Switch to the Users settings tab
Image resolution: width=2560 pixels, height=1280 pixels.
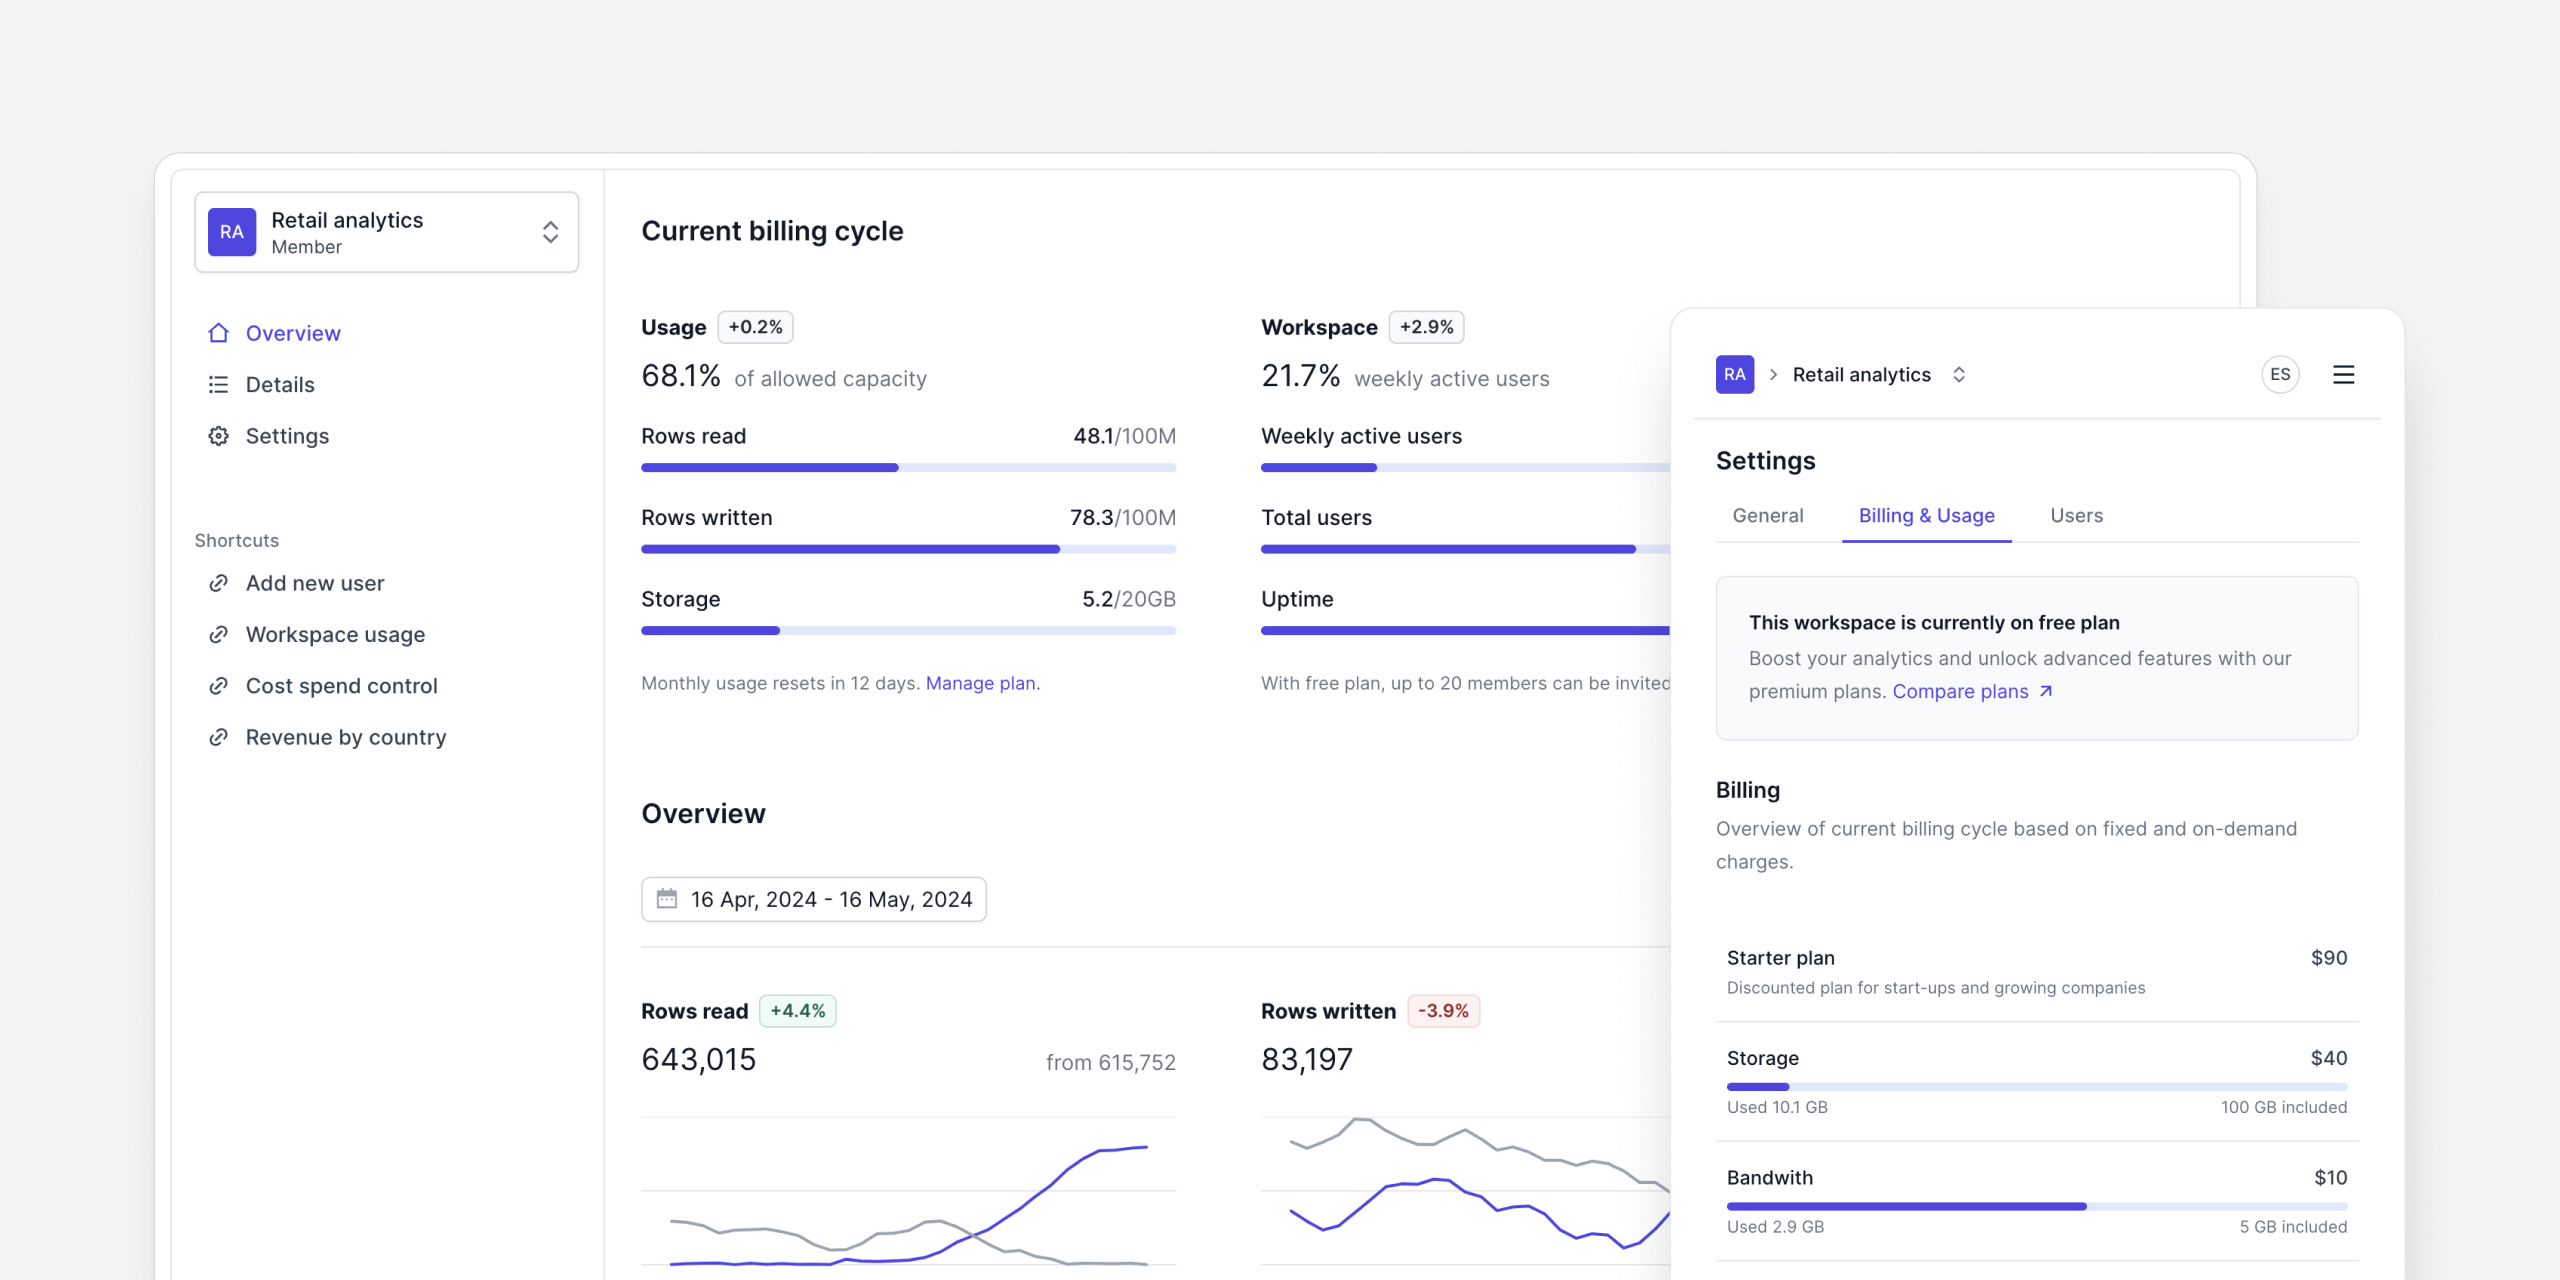(x=2076, y=516)
